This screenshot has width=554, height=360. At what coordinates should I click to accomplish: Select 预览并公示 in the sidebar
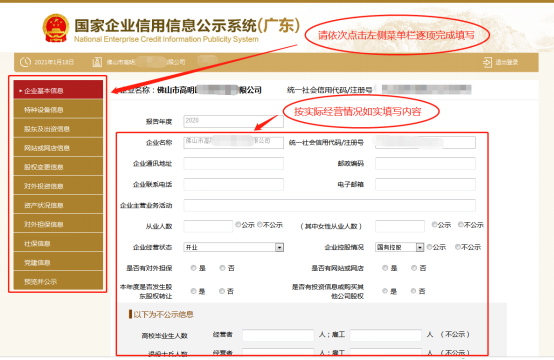point(58,282)
